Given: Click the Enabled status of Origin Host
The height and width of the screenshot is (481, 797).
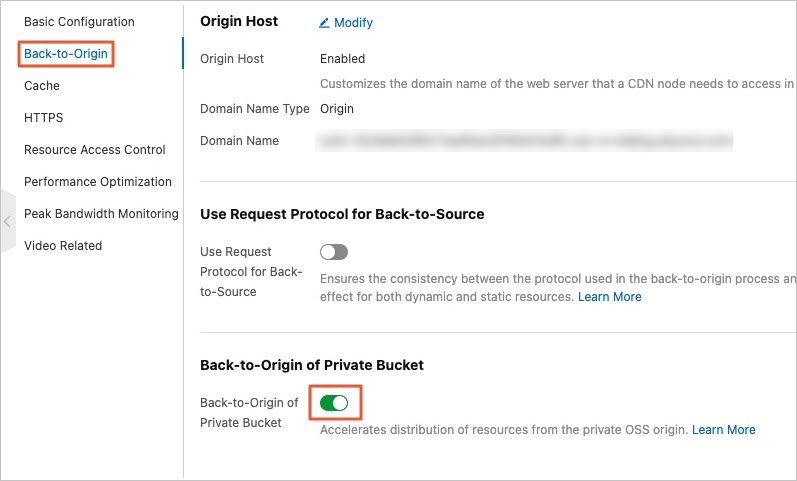Looking at the screenshot, I should (343, 59).
